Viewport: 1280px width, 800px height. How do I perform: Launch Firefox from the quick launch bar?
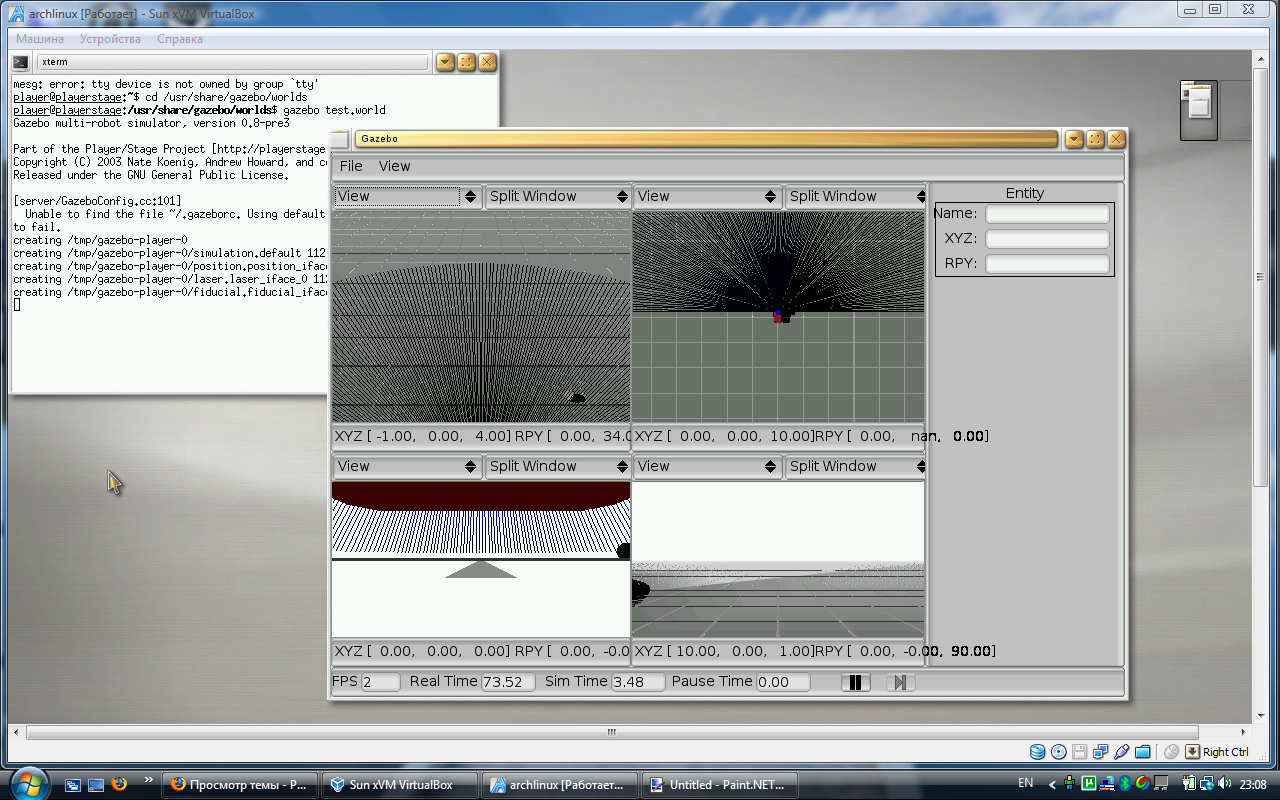pyautogui.click(x=119, y=785)
